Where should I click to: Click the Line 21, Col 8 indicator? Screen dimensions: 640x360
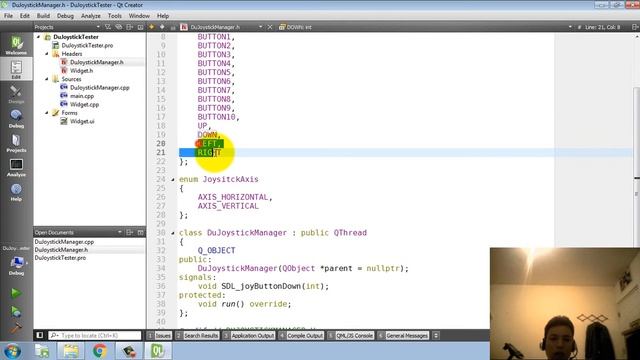click(602, 27)
